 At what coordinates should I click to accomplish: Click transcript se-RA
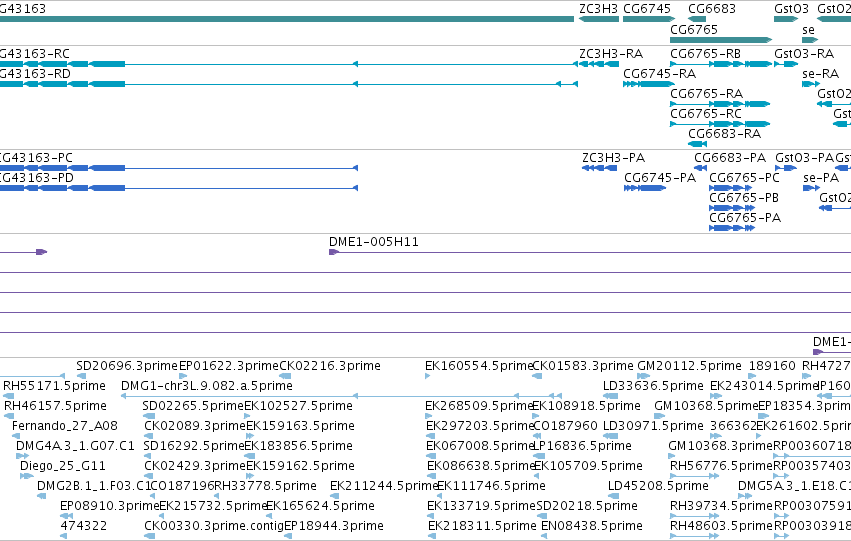(811, 84)
